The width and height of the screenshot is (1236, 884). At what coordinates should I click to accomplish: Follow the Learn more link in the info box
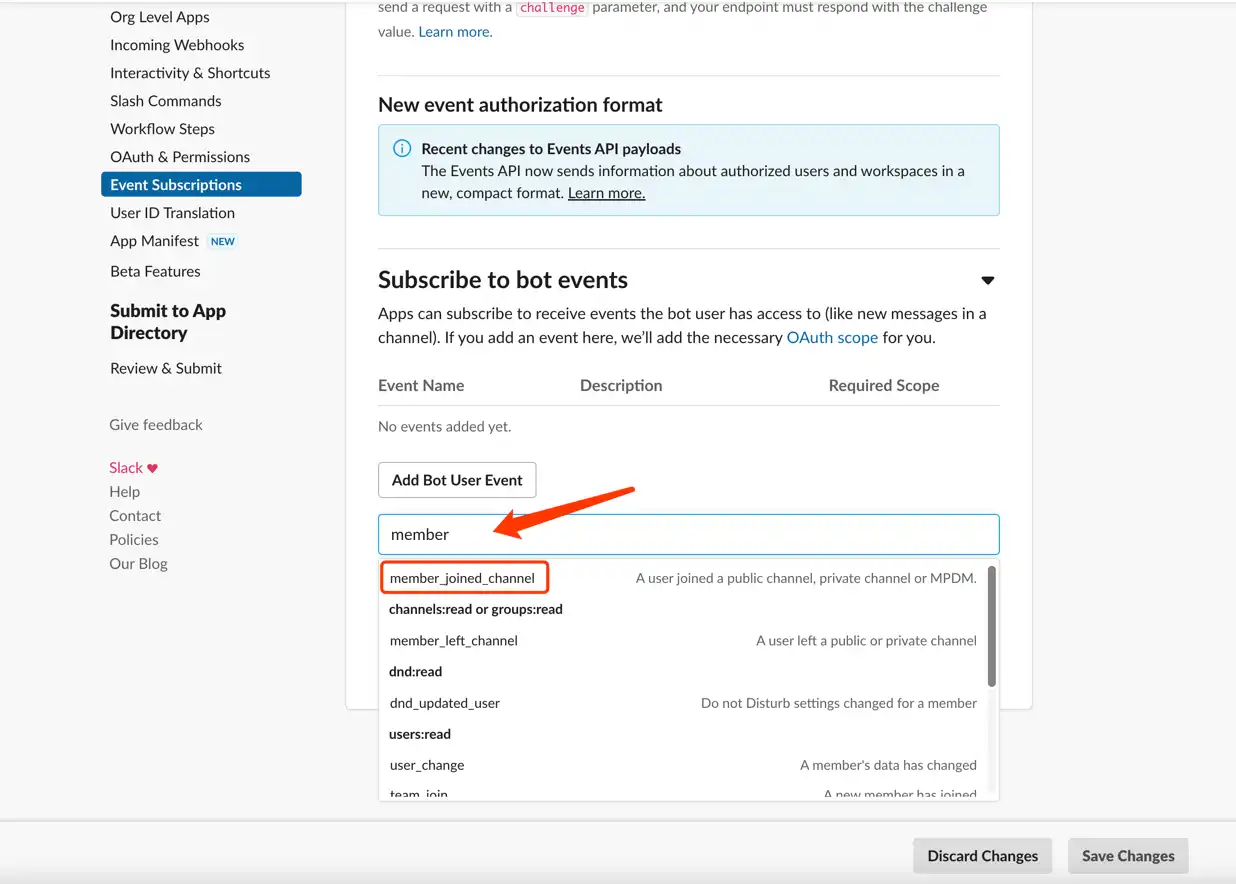606,193
